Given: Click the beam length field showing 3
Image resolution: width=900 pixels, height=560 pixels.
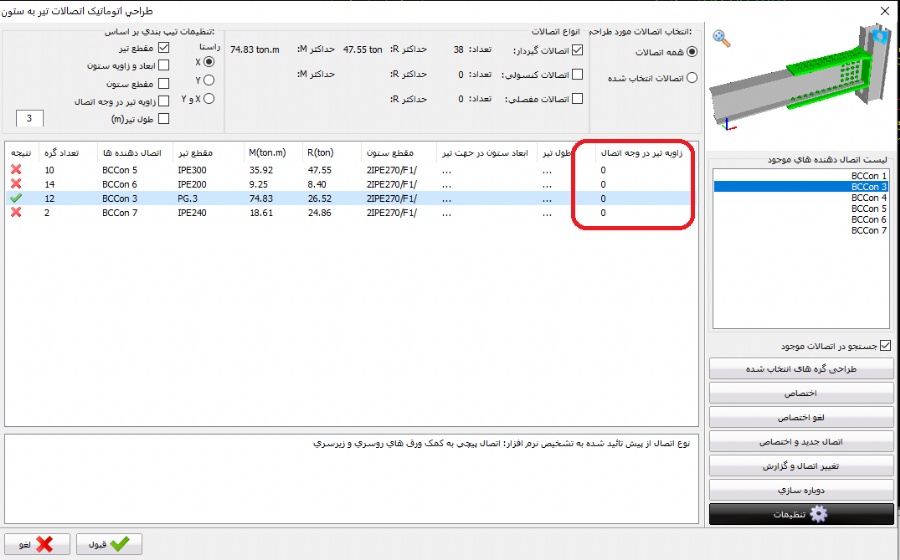Looking at the screenshot, I should 30,119.
